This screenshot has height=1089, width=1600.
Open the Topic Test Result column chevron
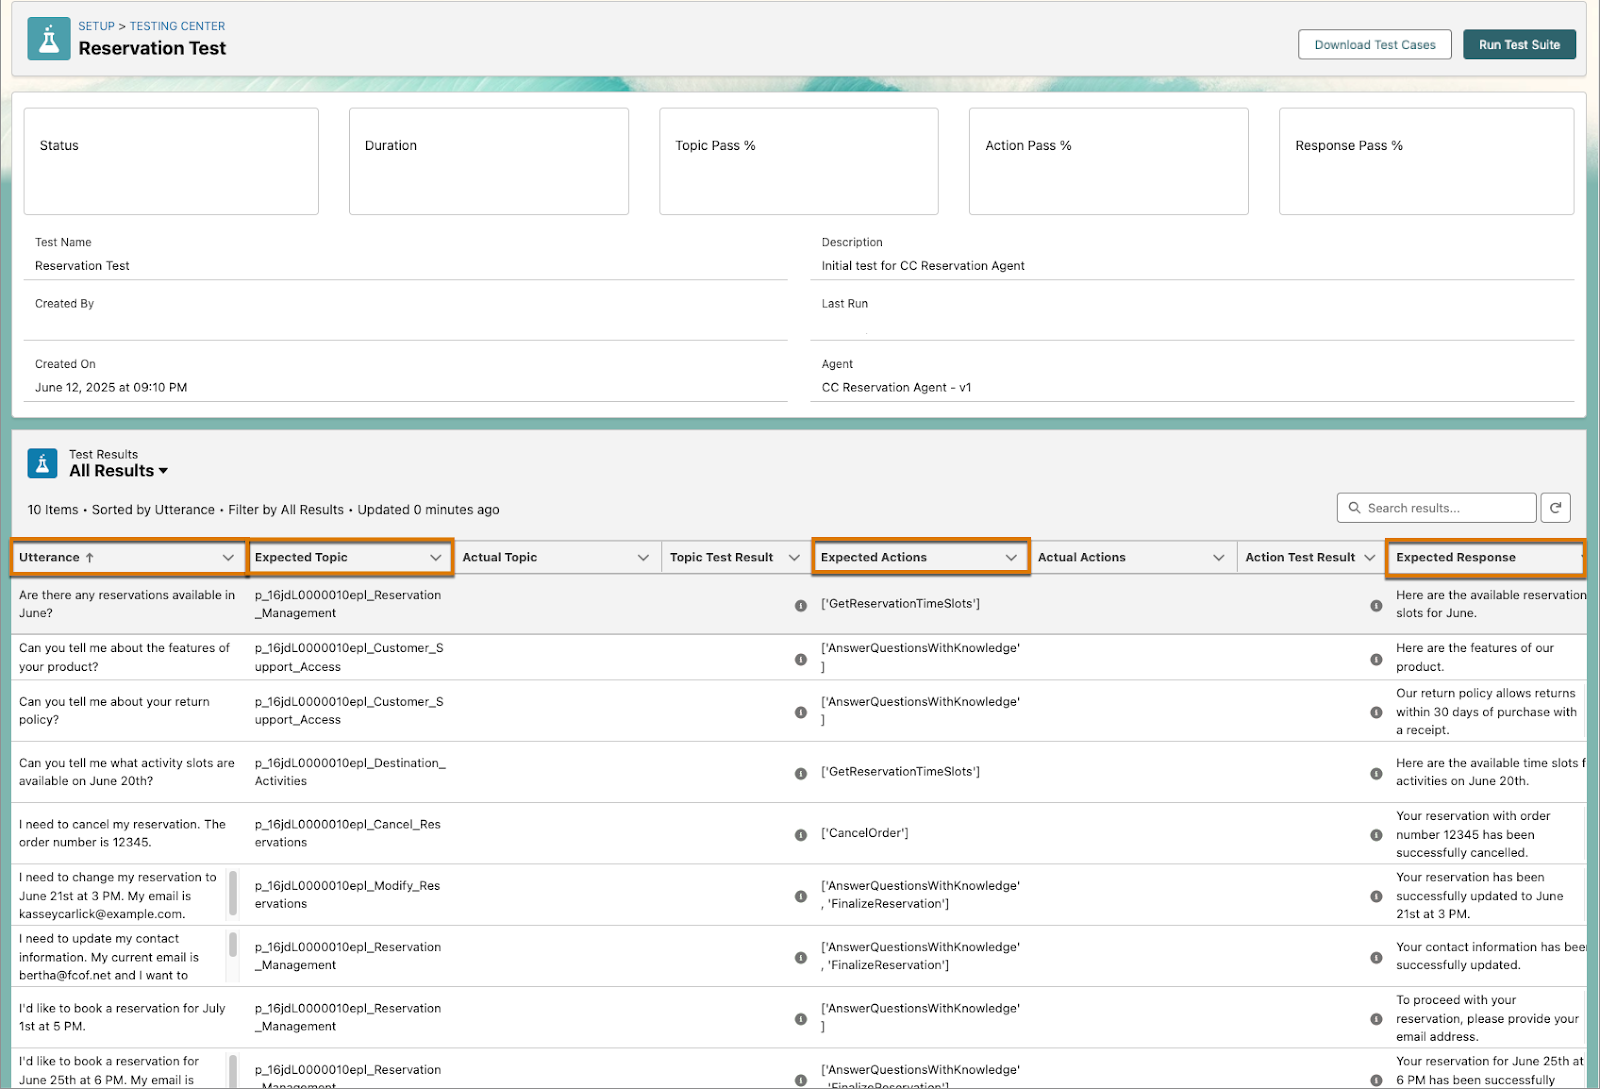tap(794, 557)
